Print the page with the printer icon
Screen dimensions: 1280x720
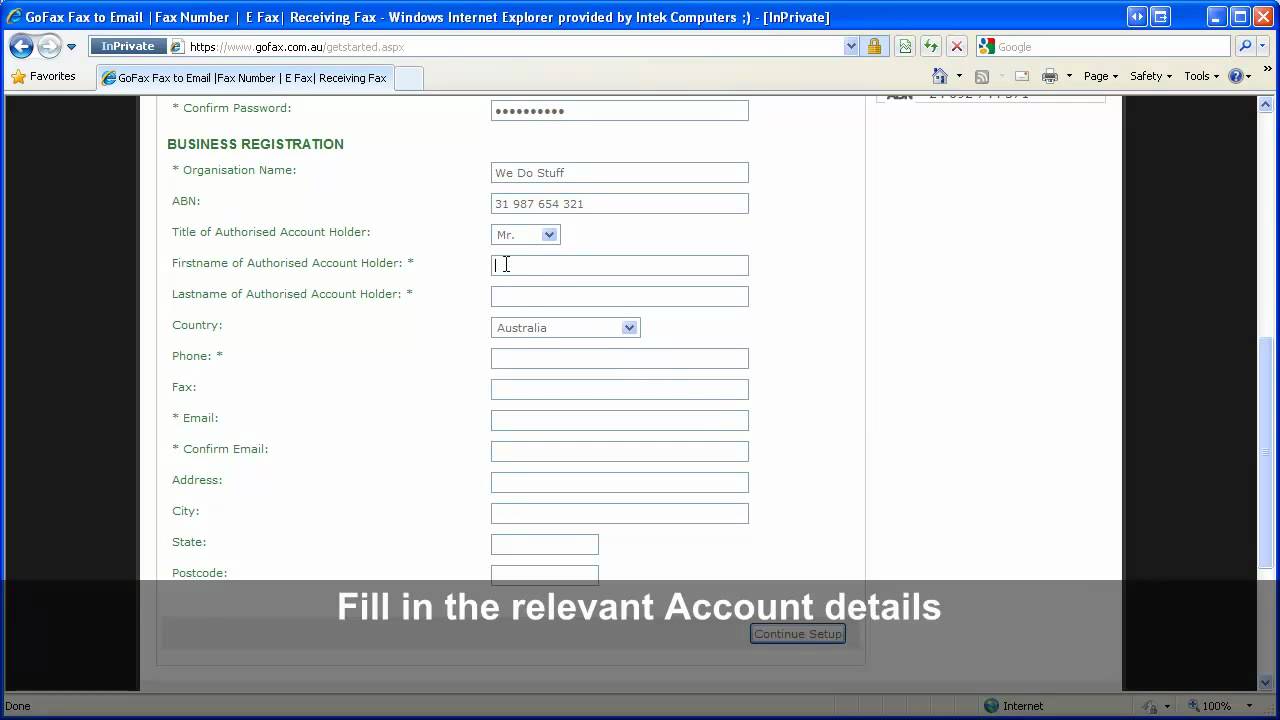(1050, 76)
